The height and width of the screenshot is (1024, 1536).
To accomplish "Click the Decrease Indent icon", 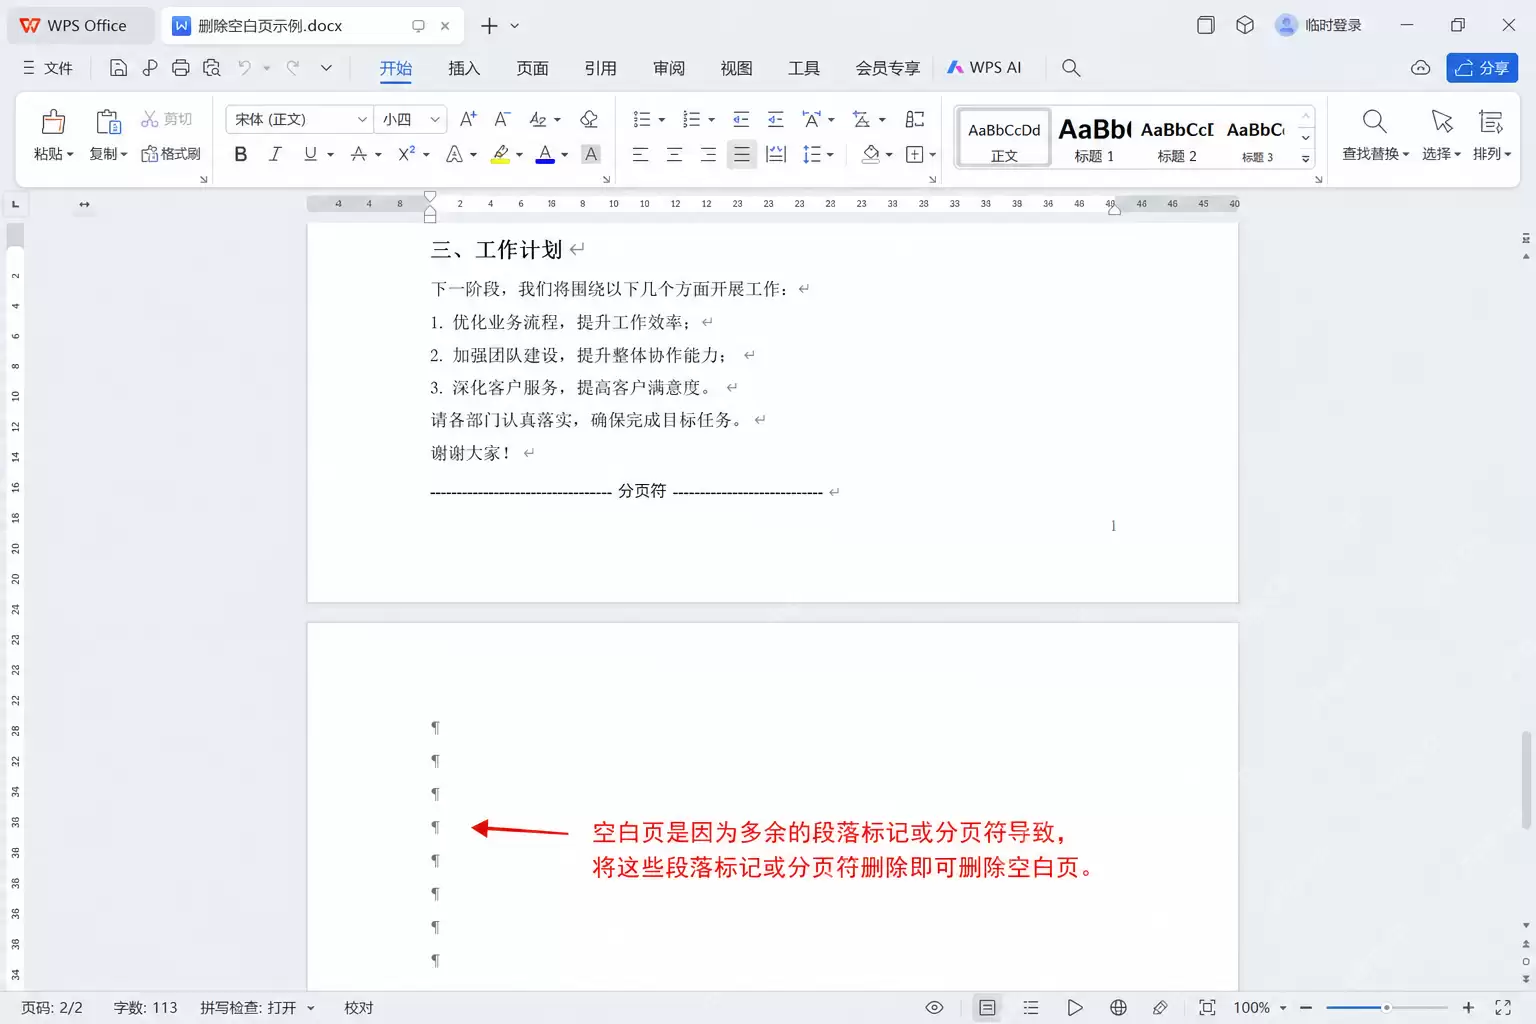I will [741, 119].
